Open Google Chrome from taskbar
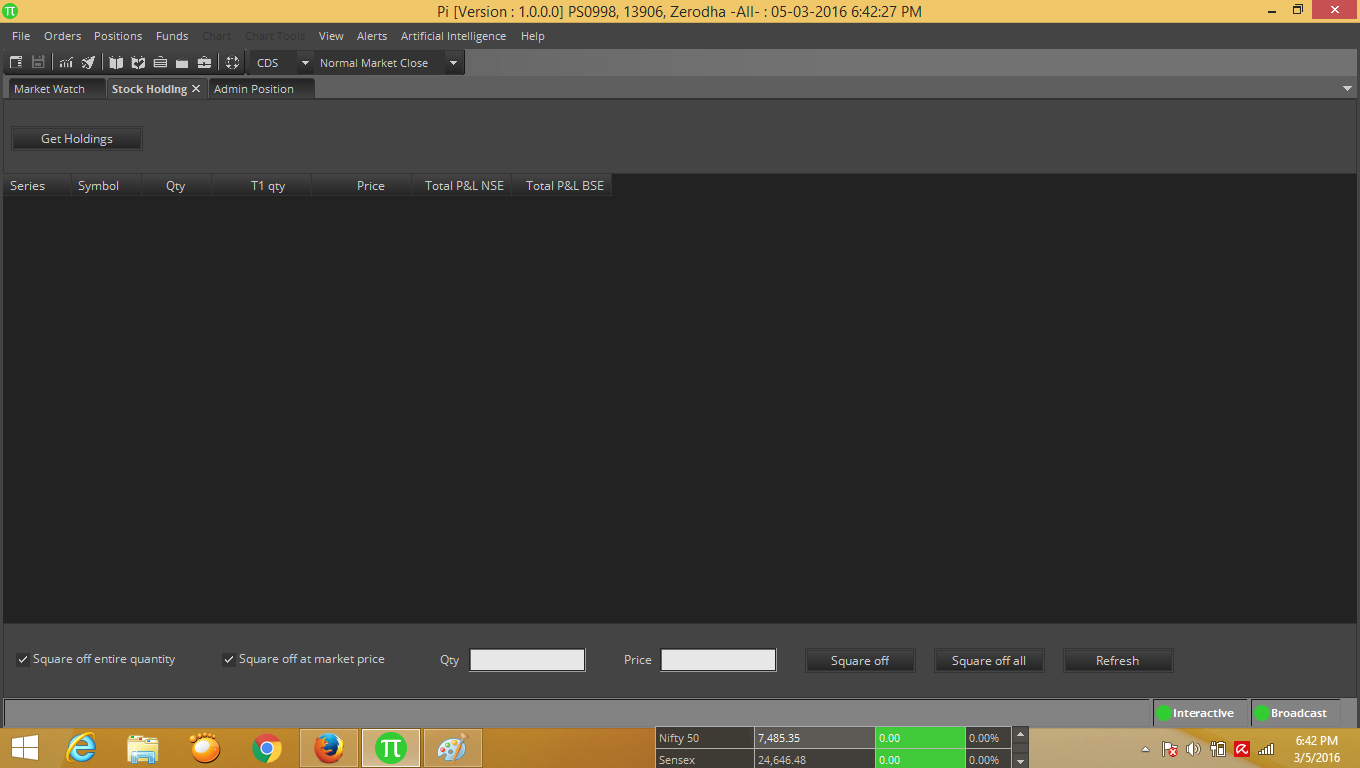1360x768 pixels. [x=267, y=748]
